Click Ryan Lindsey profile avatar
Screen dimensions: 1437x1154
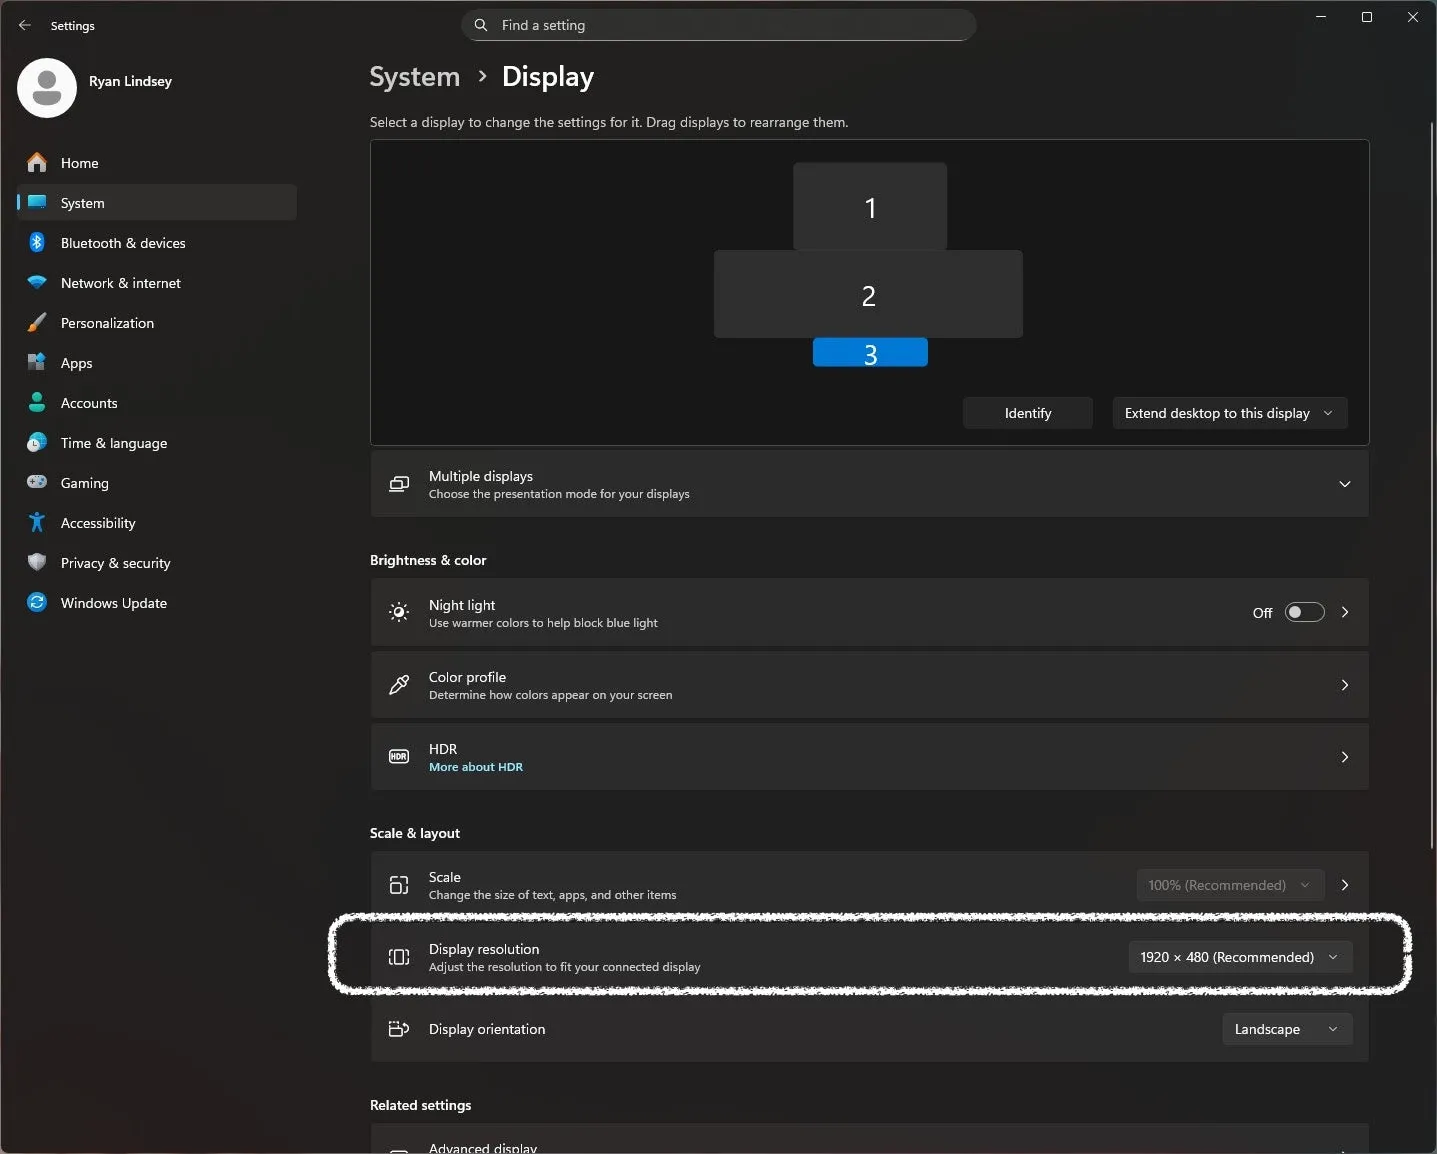pos(47,88)
